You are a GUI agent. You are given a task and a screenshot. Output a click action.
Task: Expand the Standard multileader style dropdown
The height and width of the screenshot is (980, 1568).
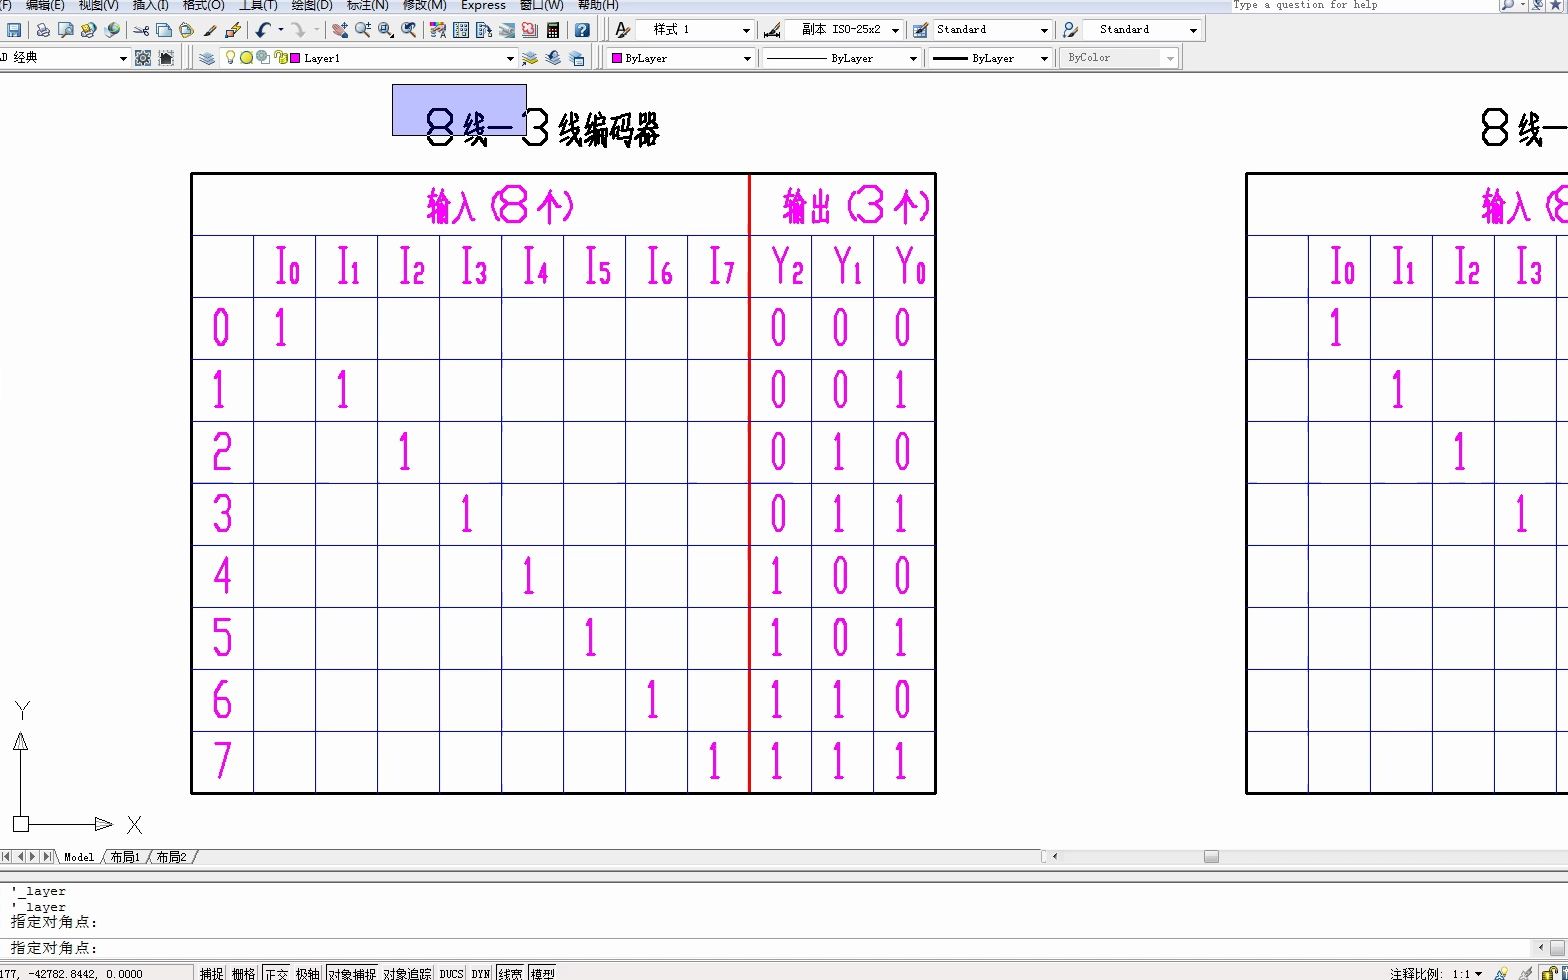1193,30
